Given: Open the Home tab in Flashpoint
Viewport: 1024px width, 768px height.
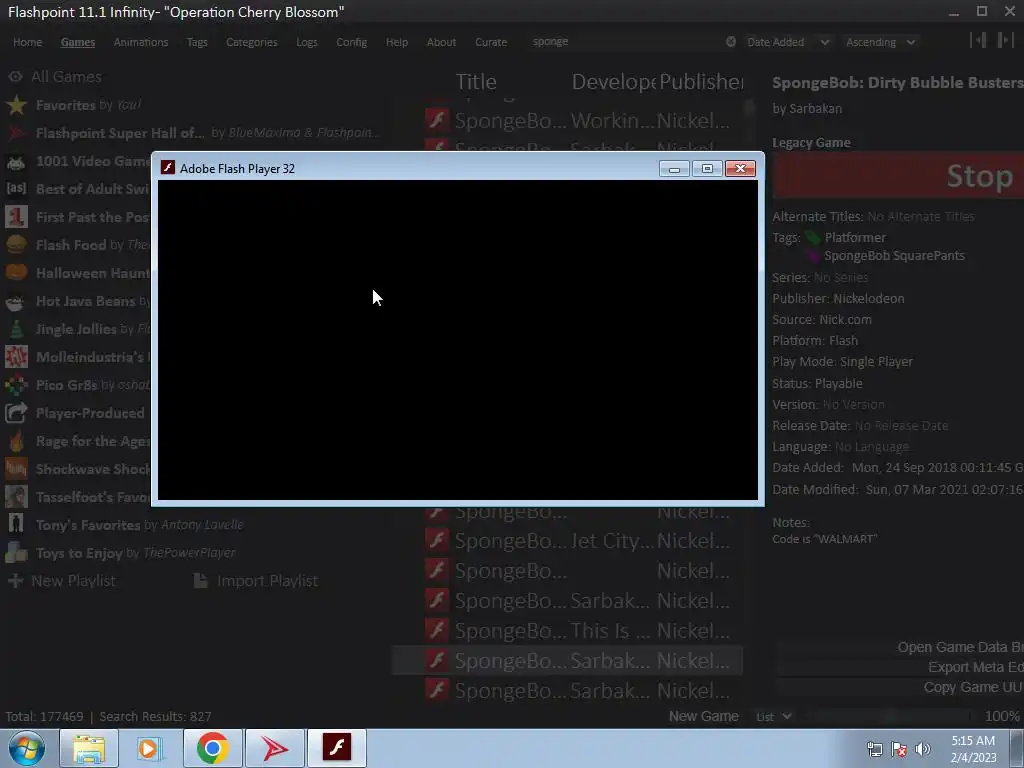Looking at the screenshot, I should [x=27, y=42].
